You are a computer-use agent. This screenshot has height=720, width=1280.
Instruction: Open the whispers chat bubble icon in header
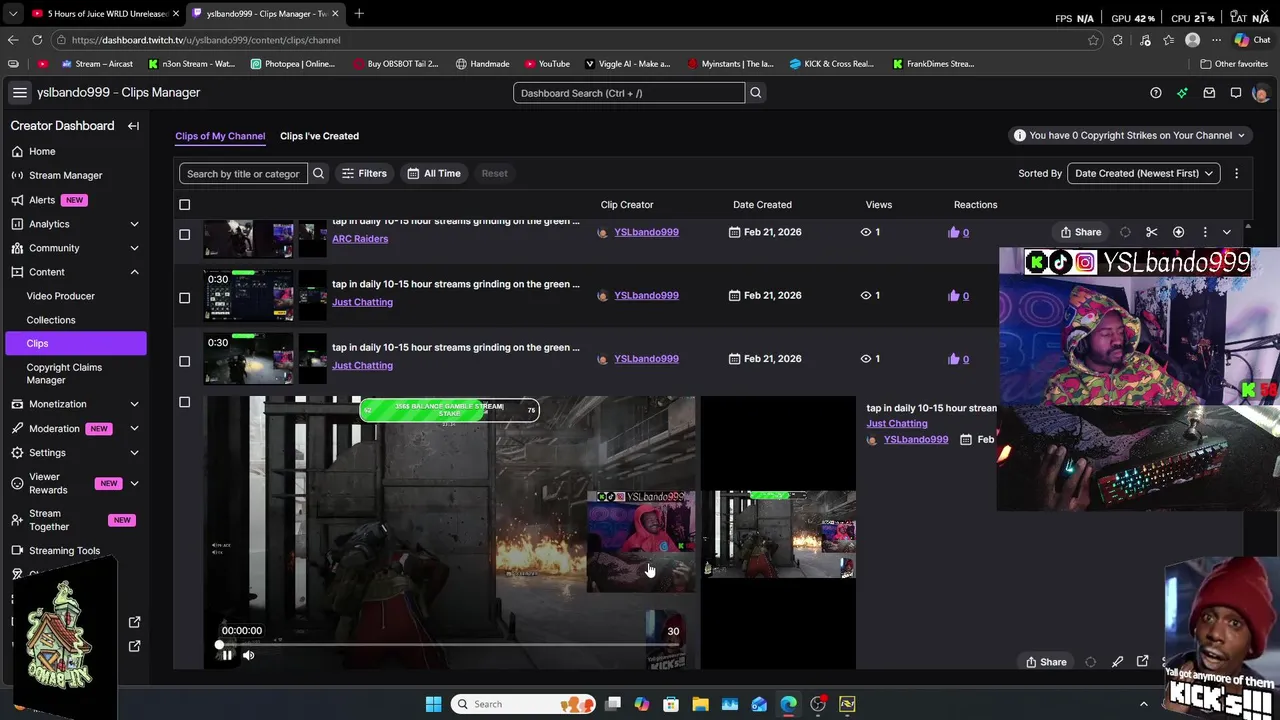point(1236,93)
